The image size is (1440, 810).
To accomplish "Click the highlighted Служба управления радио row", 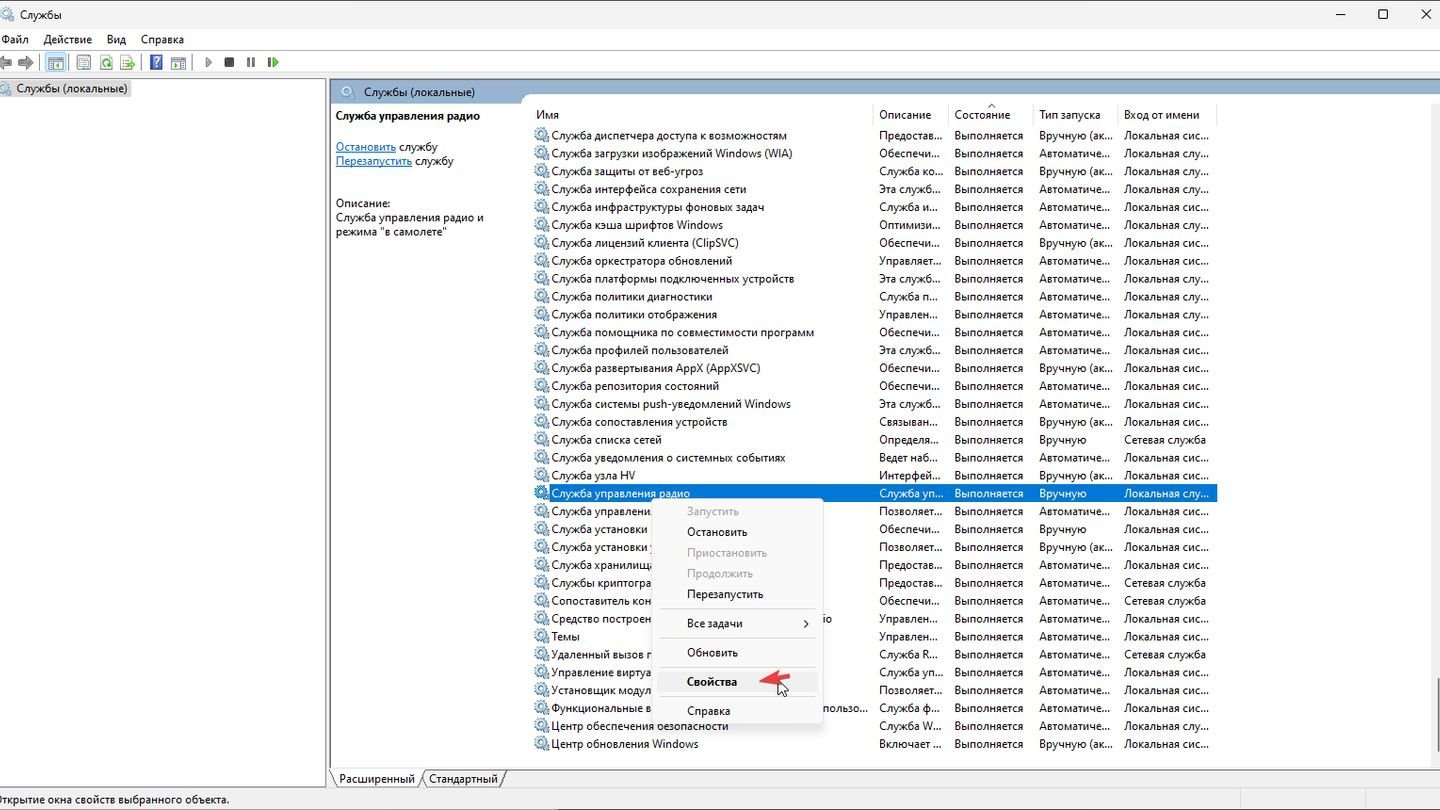I will tap(875, 494).
